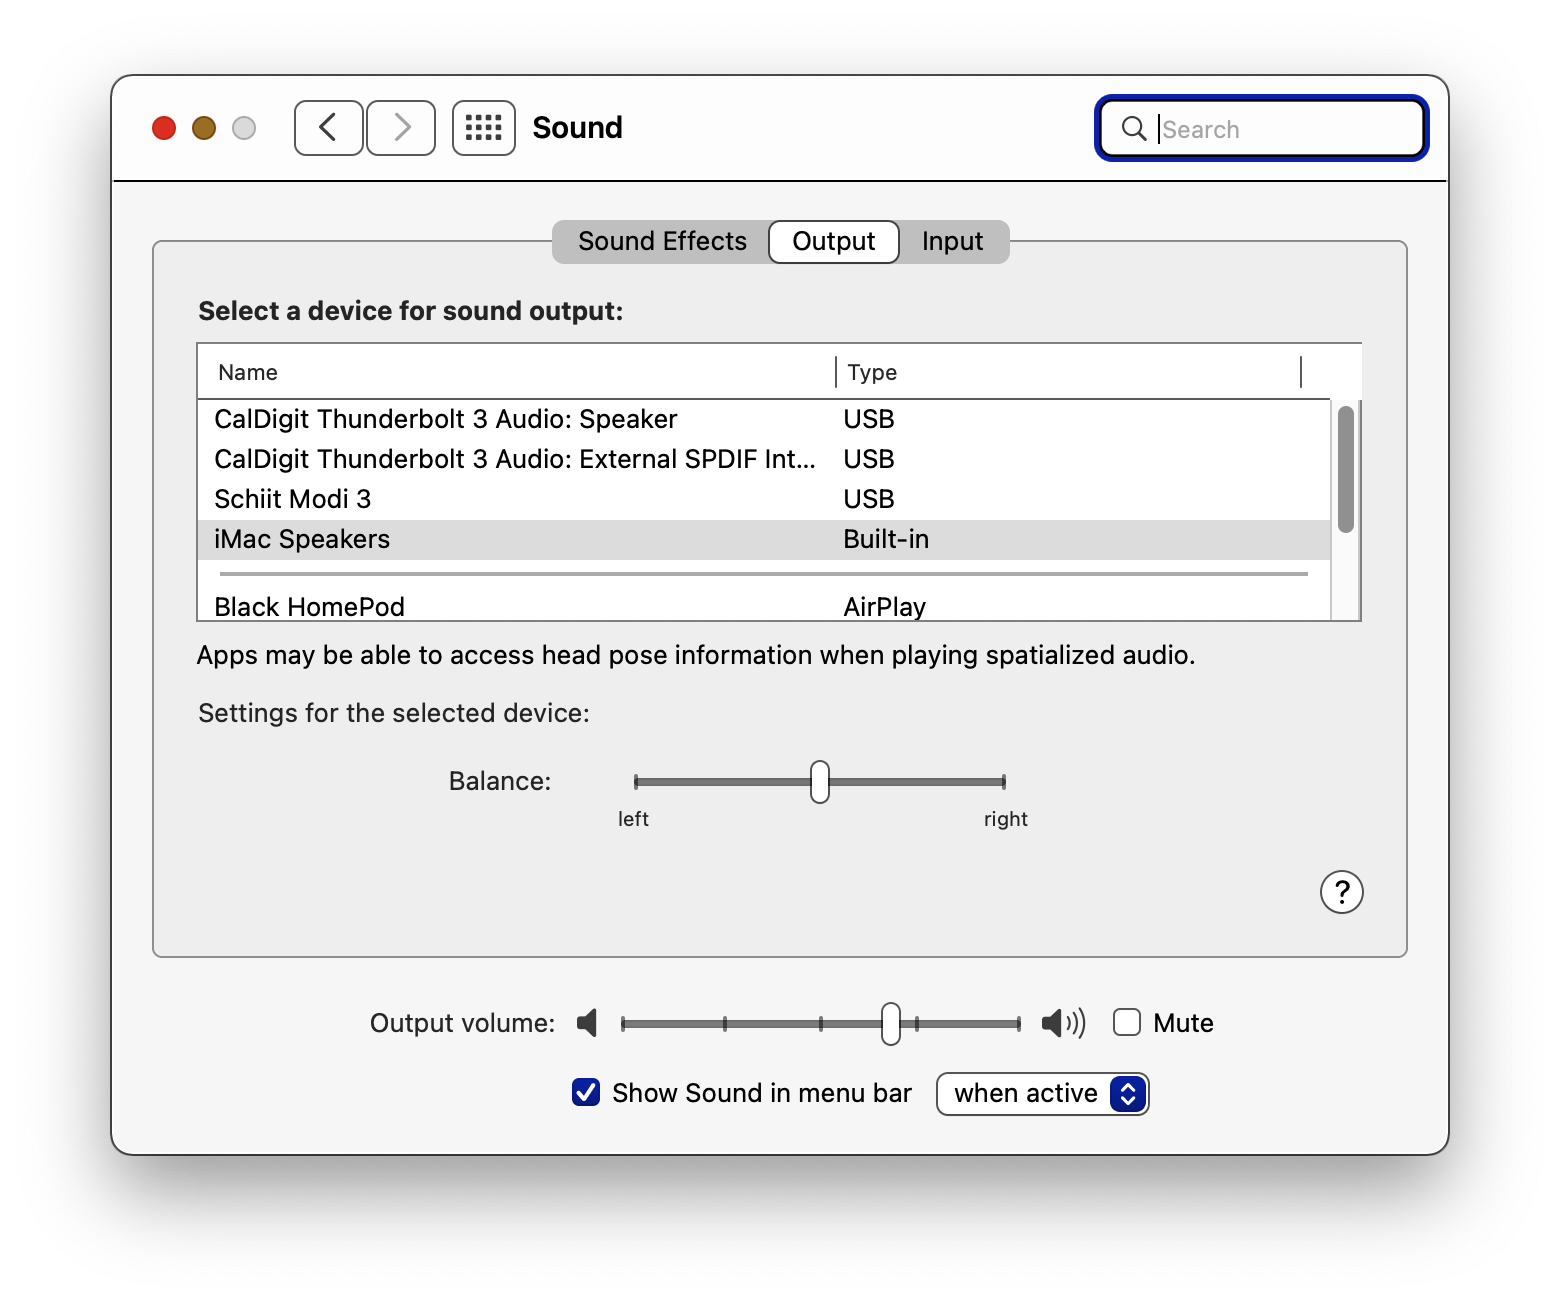Switch to the Sound Effects tab

coord(662,242)
